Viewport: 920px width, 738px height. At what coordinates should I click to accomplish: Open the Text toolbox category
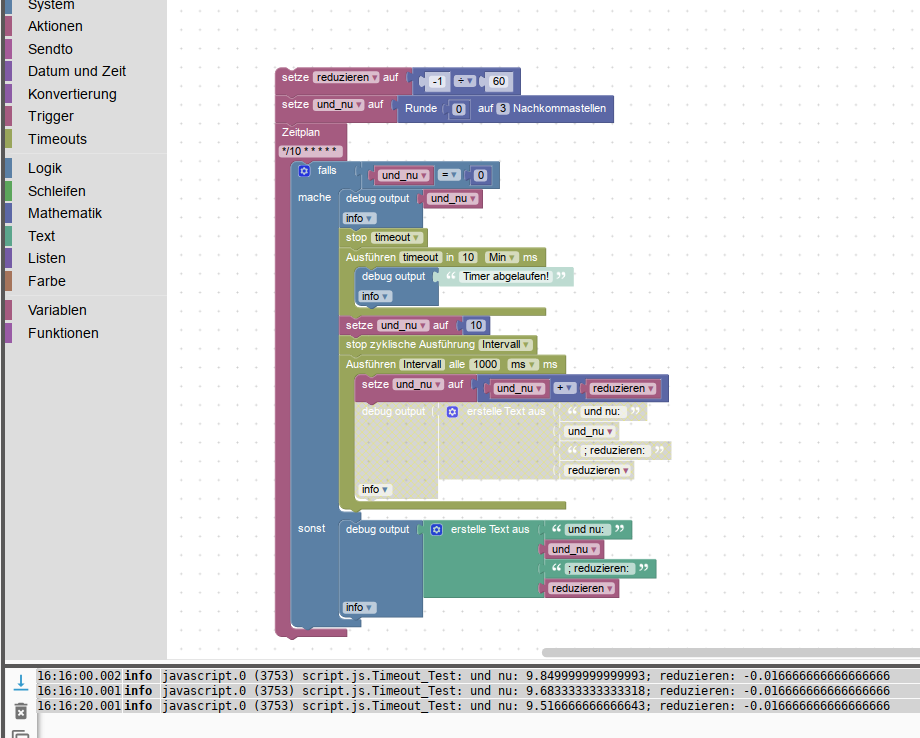(x=42, y=236)
